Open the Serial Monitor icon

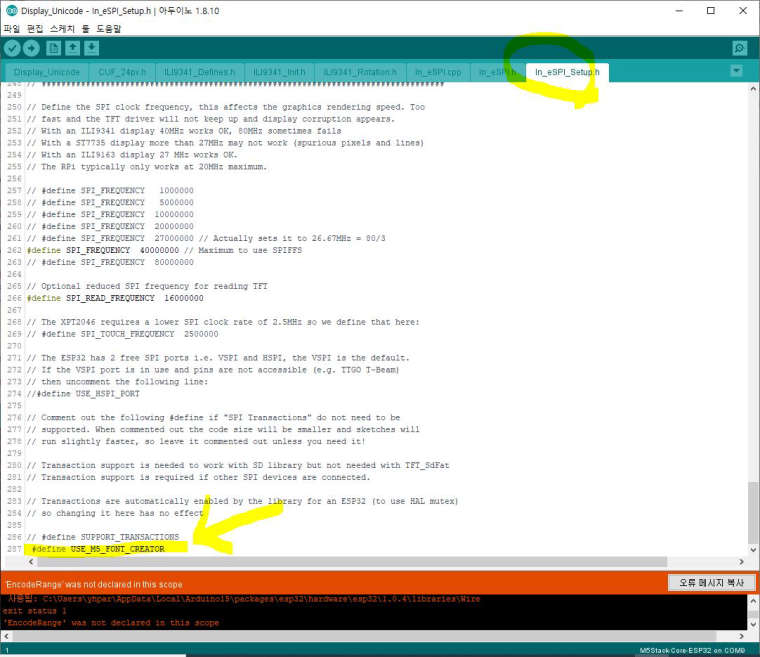(x=740, y=48)
